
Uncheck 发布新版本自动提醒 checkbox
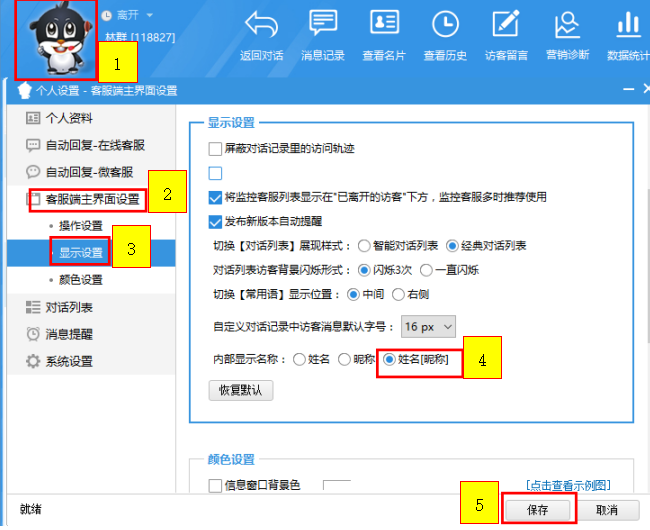[x=215, y=221]
